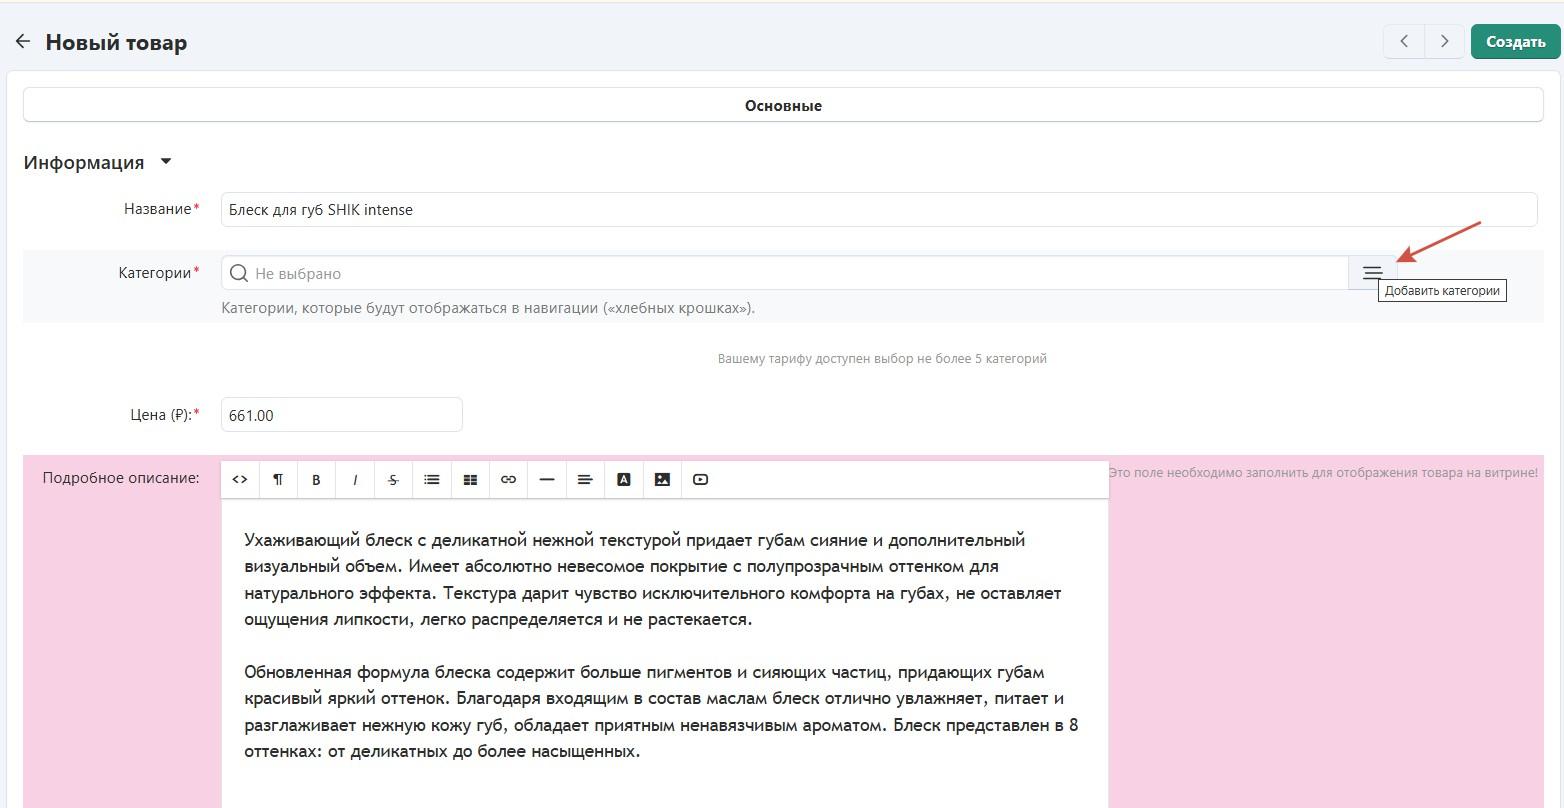Insert a bulleted list
The image size is (1564, 808).
click(432, 480)
